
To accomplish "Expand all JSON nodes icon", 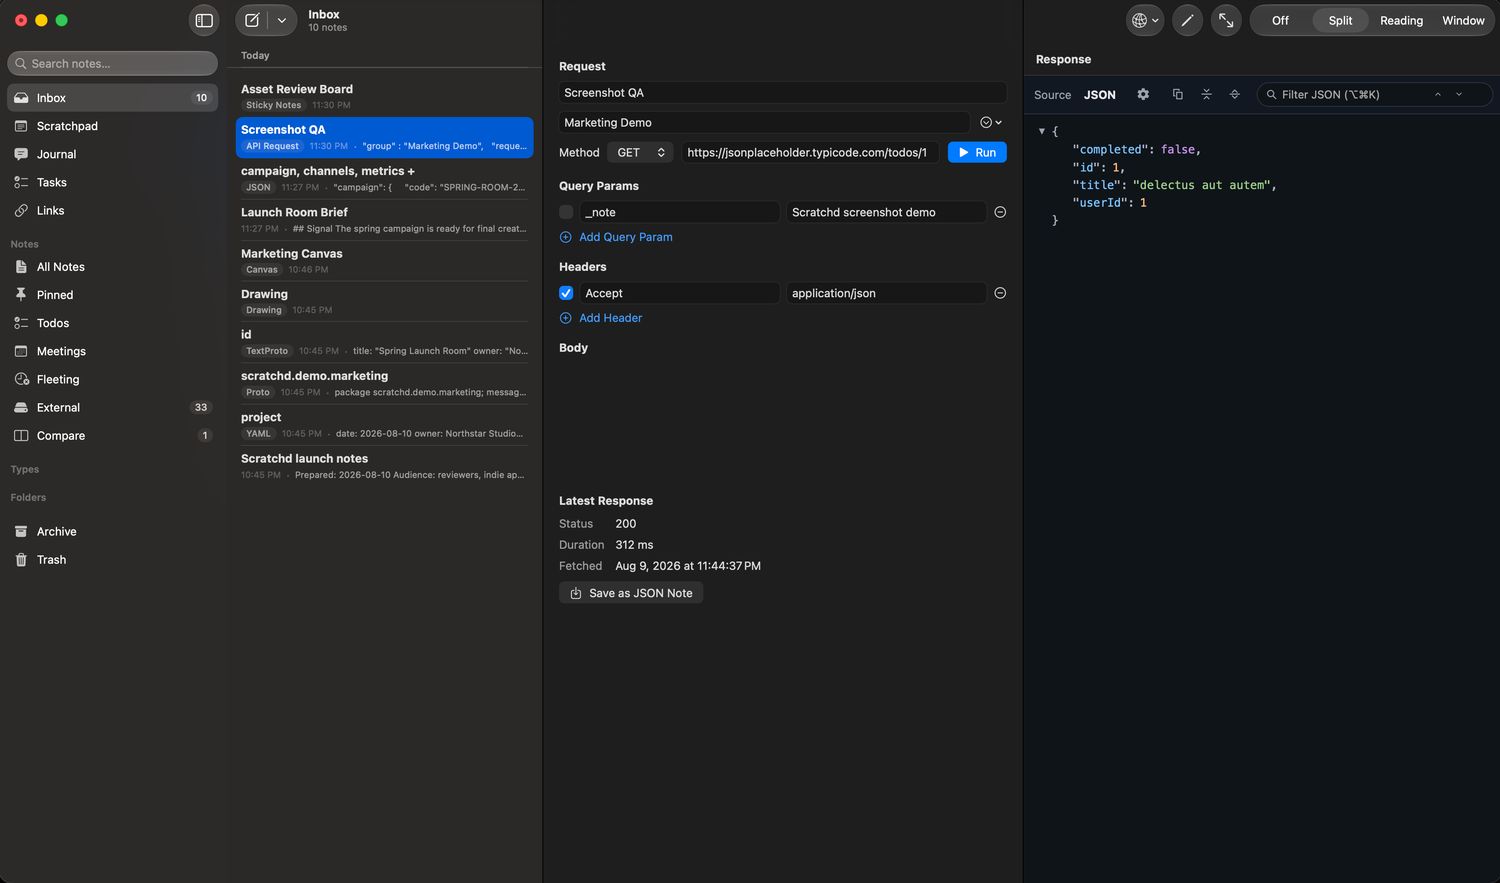I will [1234, 94].
